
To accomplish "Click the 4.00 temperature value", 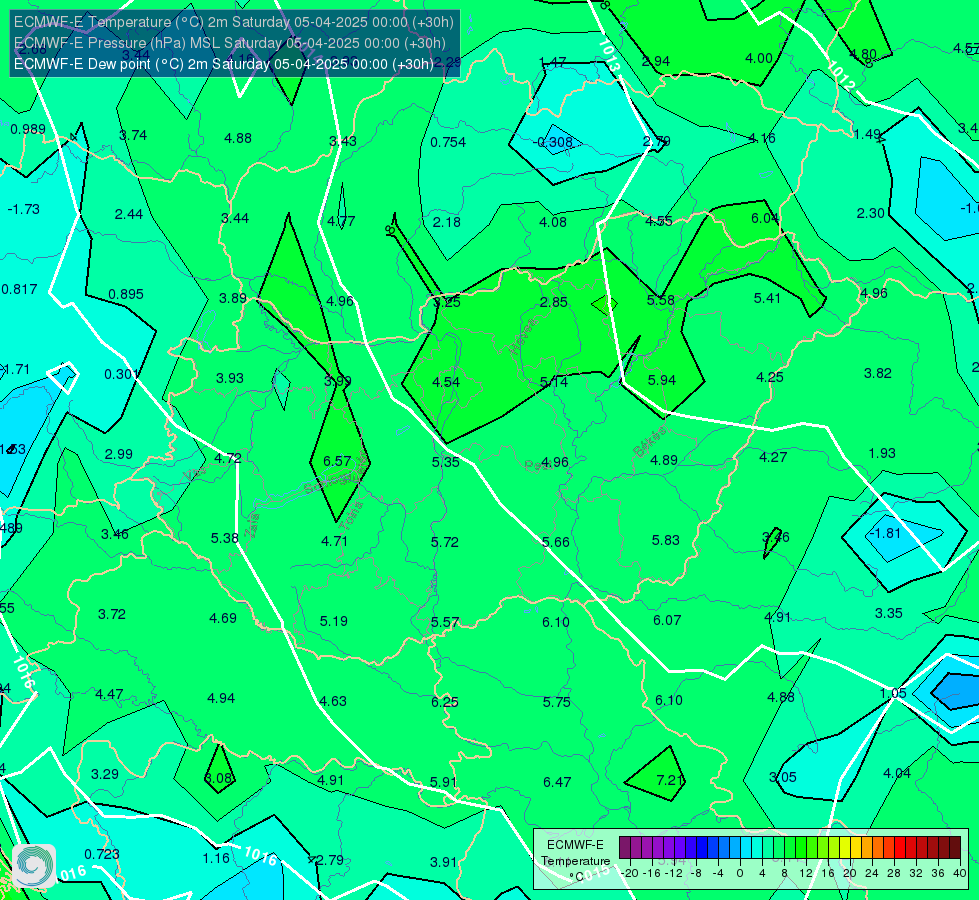I will point(759,58).
